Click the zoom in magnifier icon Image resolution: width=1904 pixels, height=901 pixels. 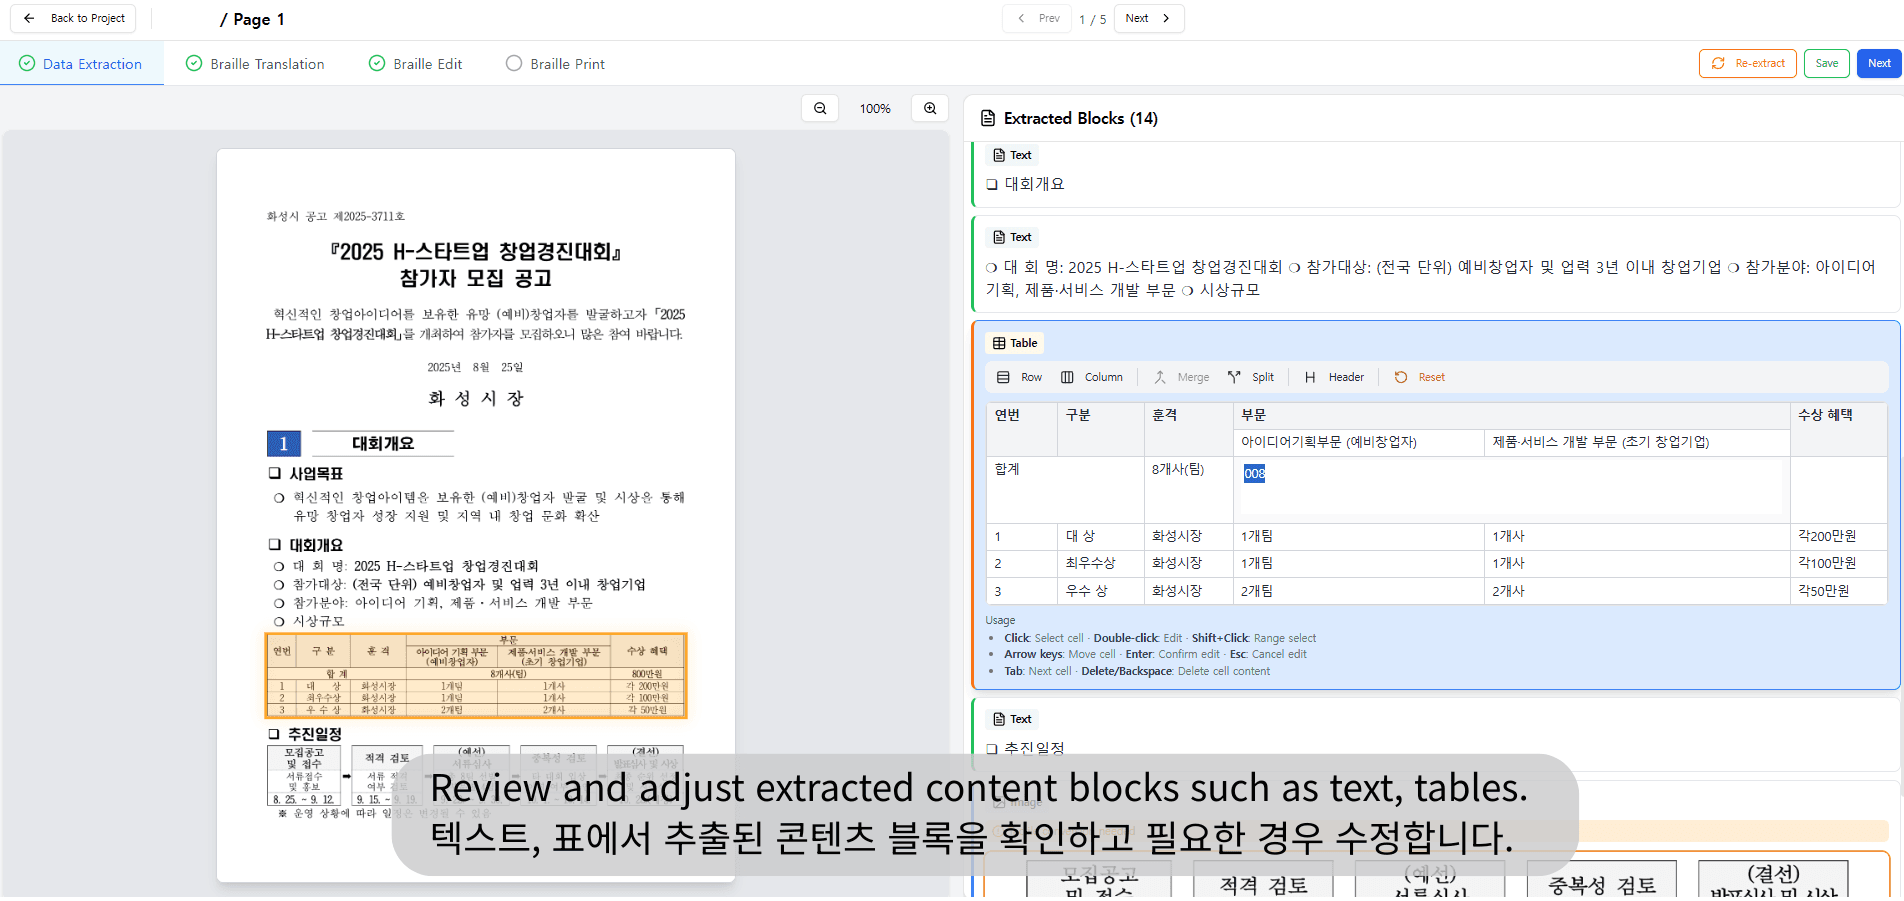click(930, 107)
